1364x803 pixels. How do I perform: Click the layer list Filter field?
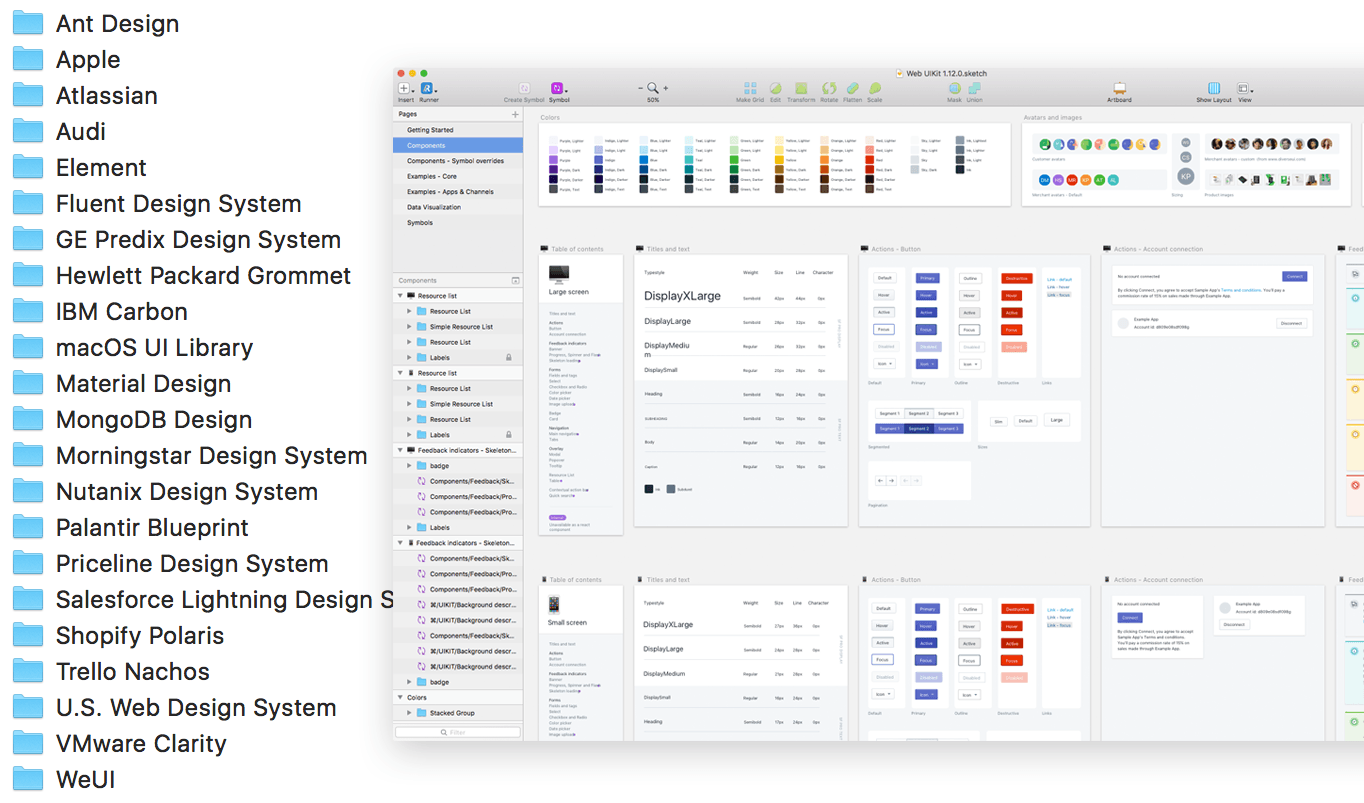(x=458, y=732)
